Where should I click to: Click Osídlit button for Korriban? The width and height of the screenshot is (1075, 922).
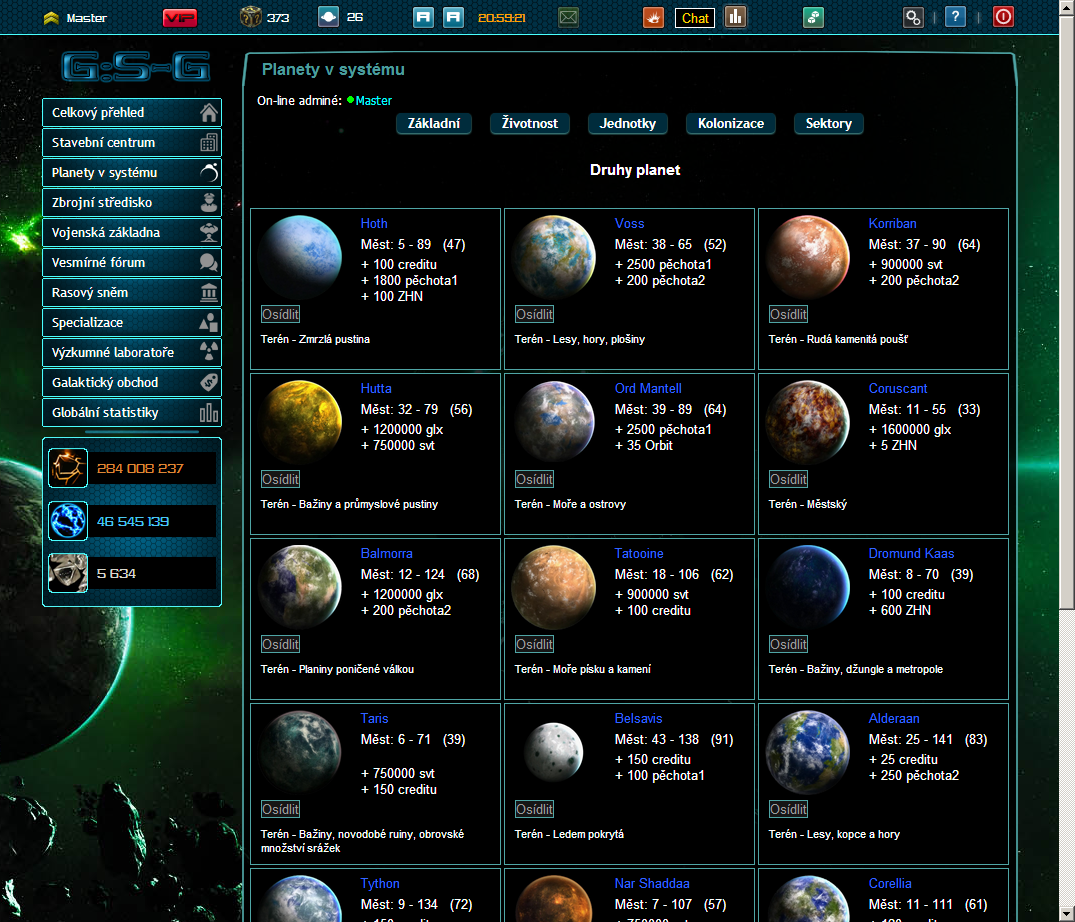coord(788,314)
